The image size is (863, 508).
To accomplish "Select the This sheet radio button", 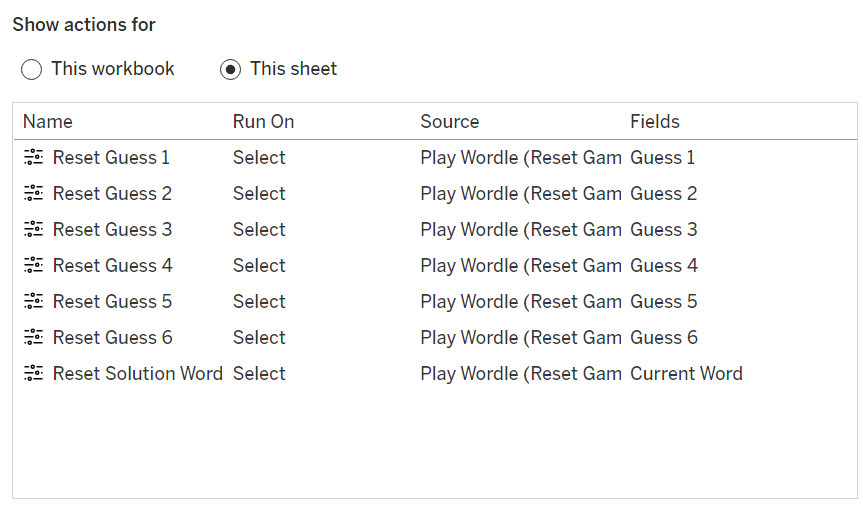I will click(x=231, y=69).
